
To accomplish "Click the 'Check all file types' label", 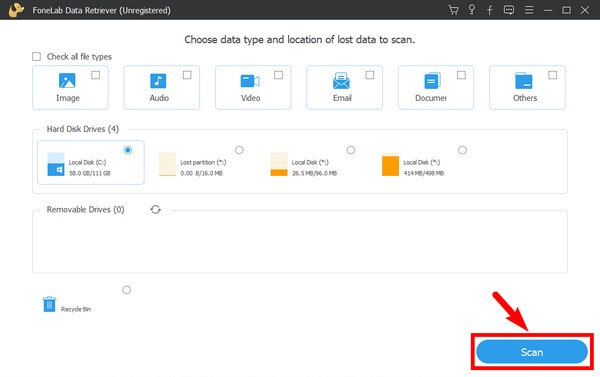I will tap(79, 57).
